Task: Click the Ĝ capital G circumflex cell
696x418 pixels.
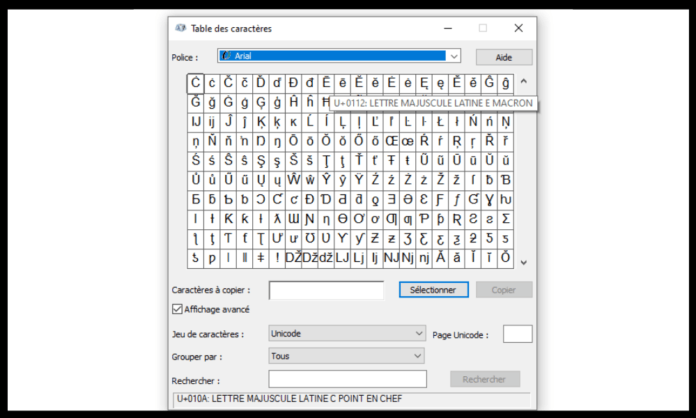Action: [x=490, y=83]
